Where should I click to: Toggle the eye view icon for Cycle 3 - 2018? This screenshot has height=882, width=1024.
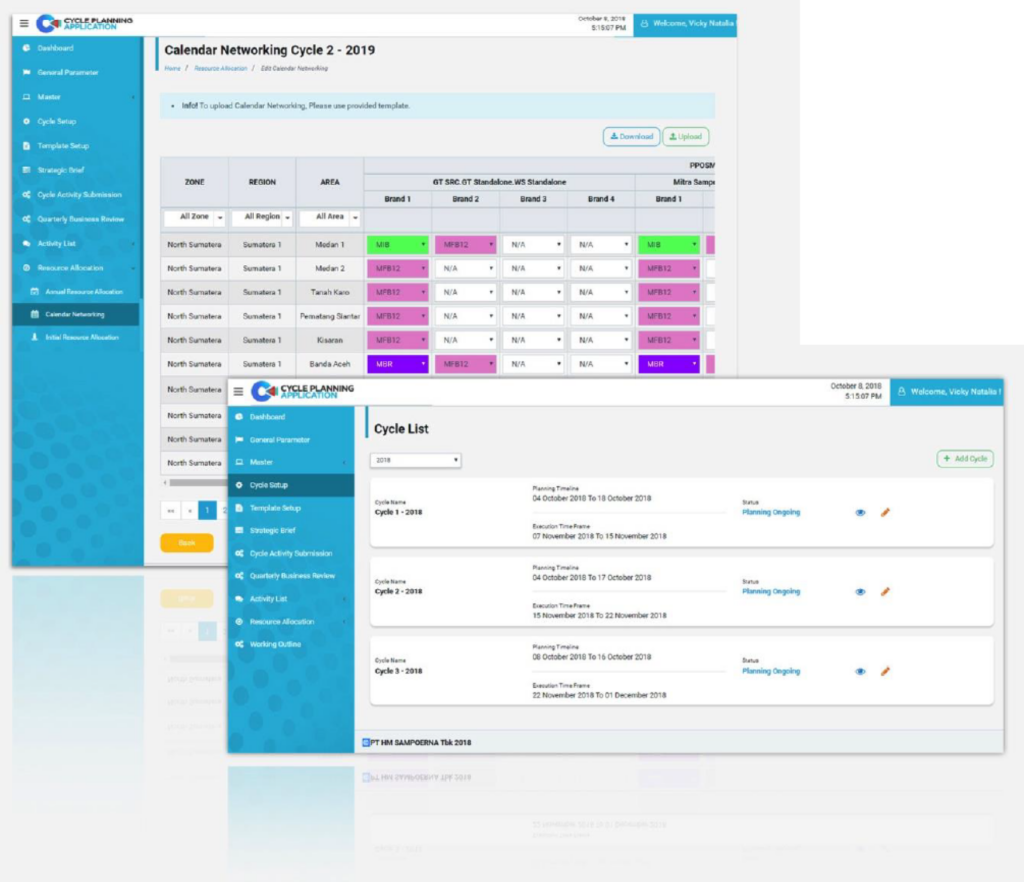(860, 671)
